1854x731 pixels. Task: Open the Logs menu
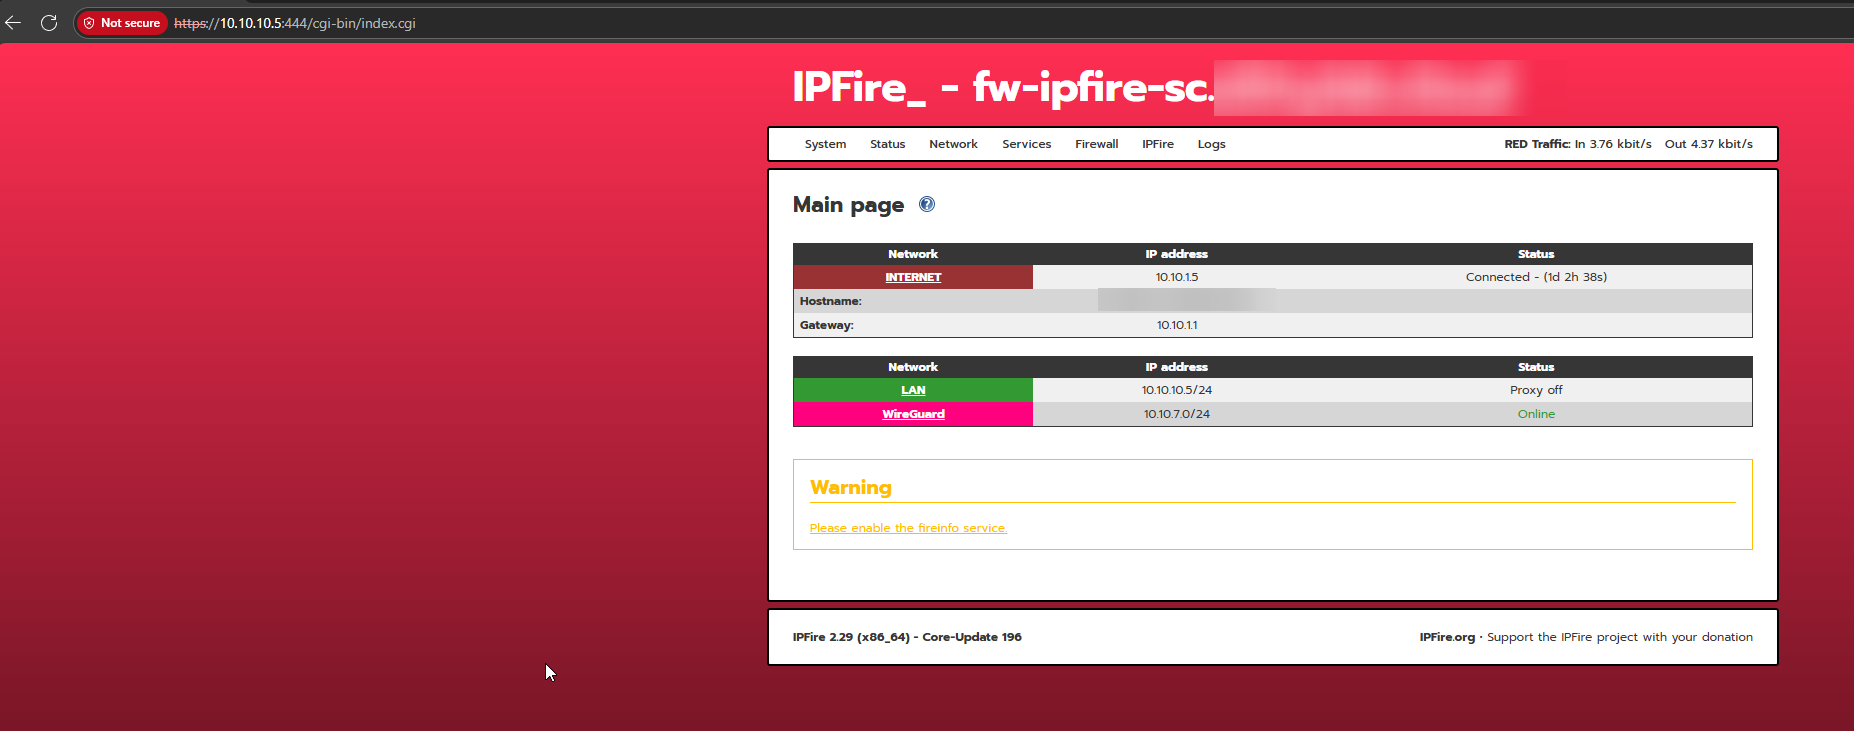coord(1211,144)
